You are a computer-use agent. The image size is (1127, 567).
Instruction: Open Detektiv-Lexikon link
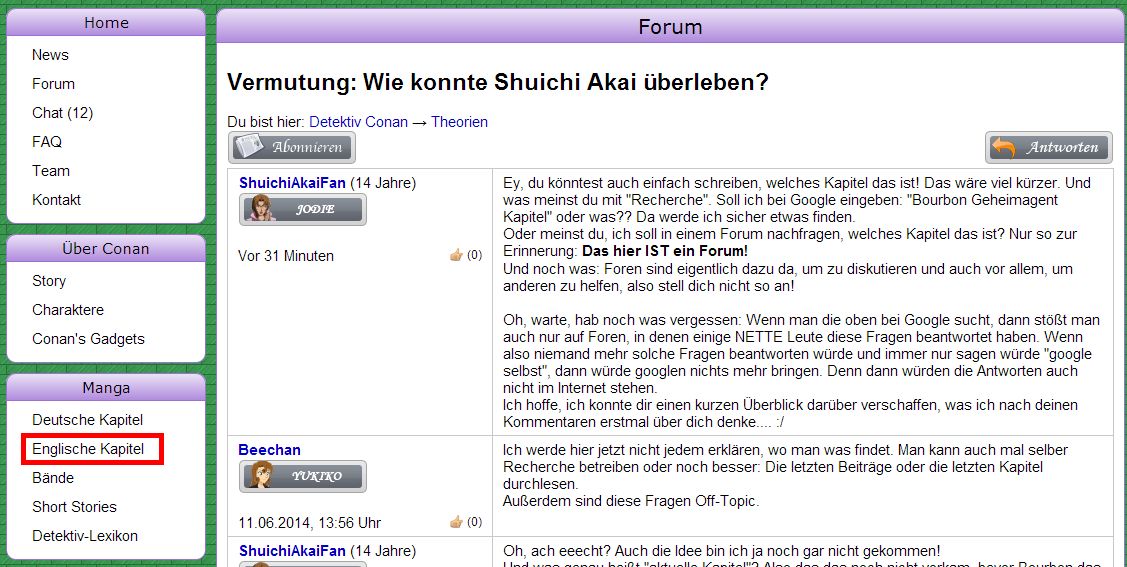[85, 536]
